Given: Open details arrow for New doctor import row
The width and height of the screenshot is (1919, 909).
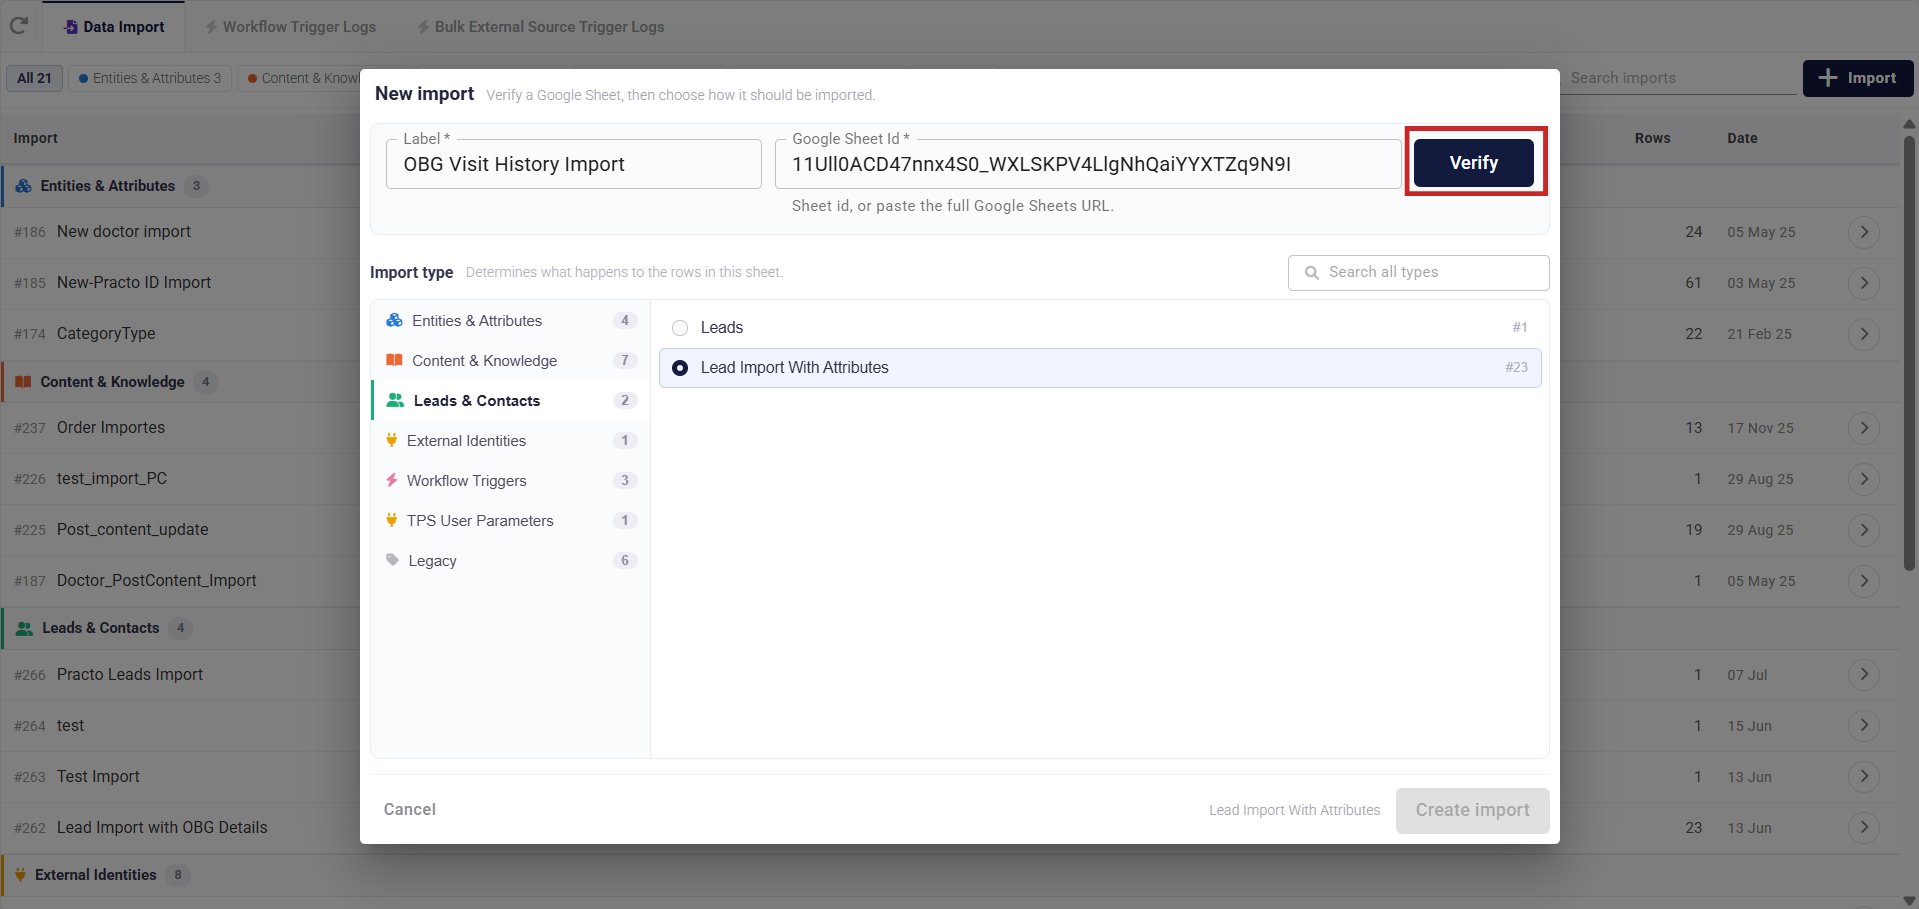Looking at the screenshot, I should tap(1864, 232).
